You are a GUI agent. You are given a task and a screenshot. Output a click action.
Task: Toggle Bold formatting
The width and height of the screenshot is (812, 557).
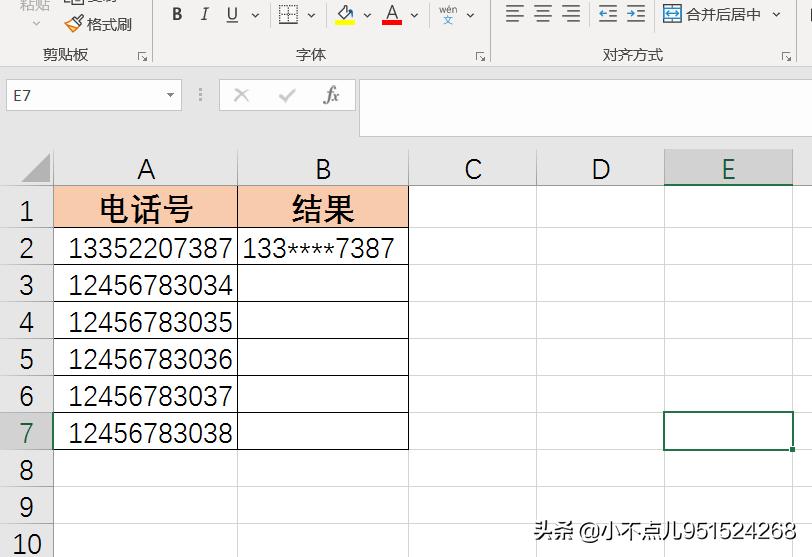pos(177,14)
